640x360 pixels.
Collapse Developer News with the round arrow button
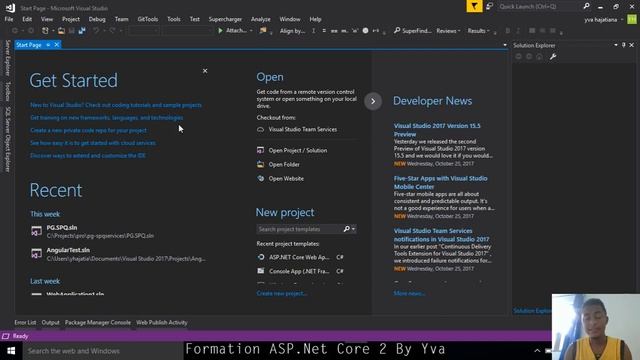pyautogui.click(x=373, y=101)
